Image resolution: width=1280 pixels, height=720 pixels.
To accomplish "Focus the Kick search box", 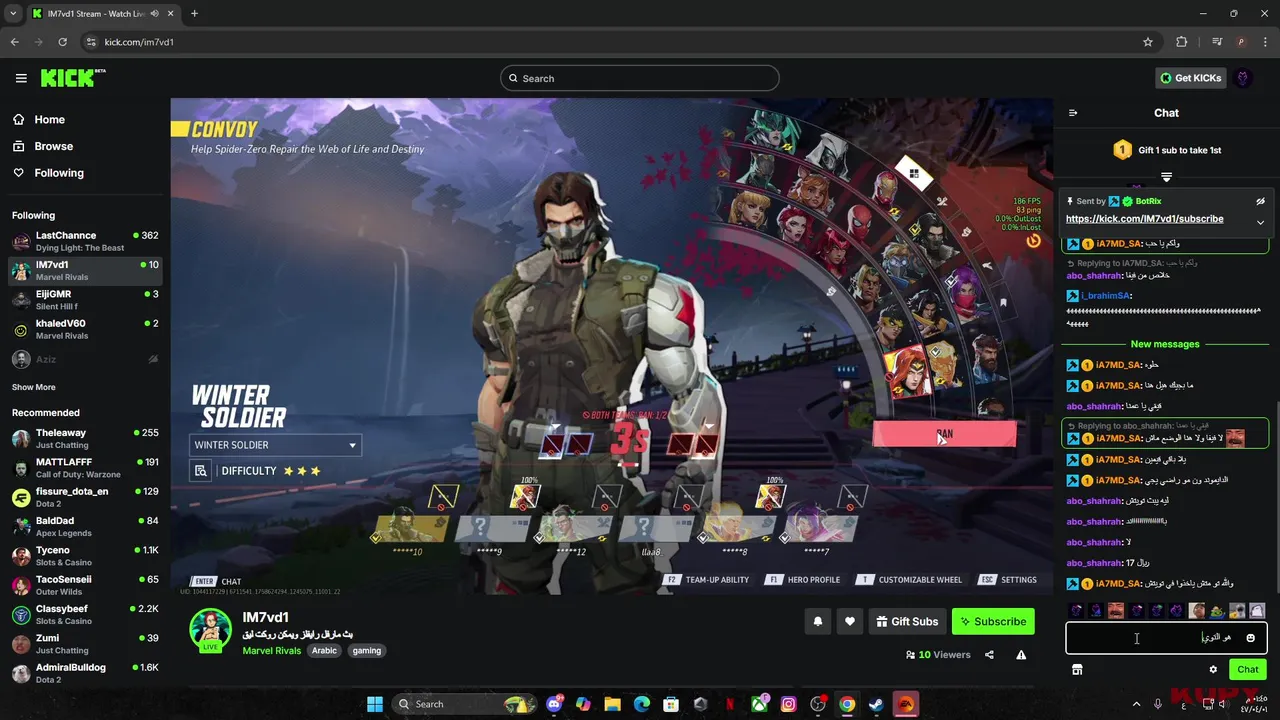I will pyautogui.click(x=640, y=78).
